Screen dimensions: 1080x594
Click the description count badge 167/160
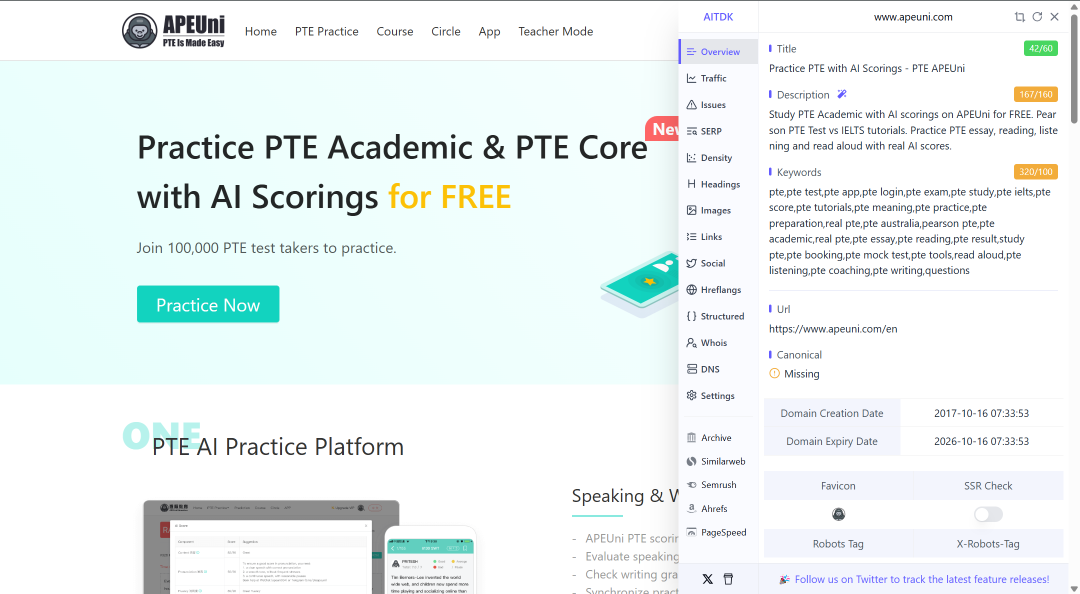(x=1035, y=94)
